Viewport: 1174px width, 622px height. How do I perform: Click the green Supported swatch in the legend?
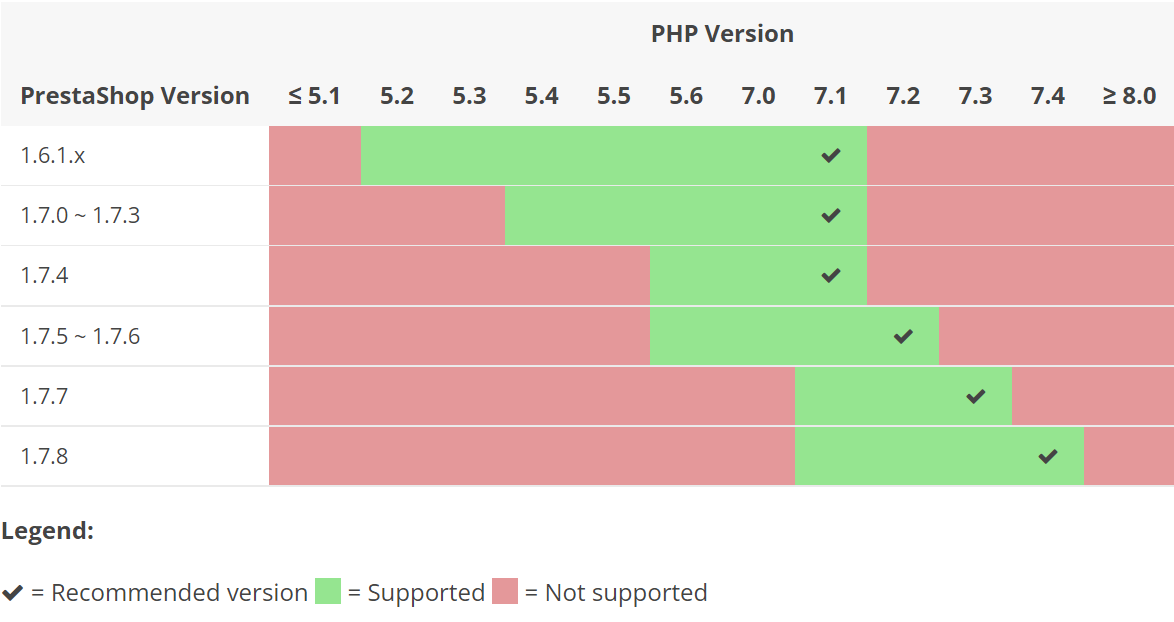(328, 592)
